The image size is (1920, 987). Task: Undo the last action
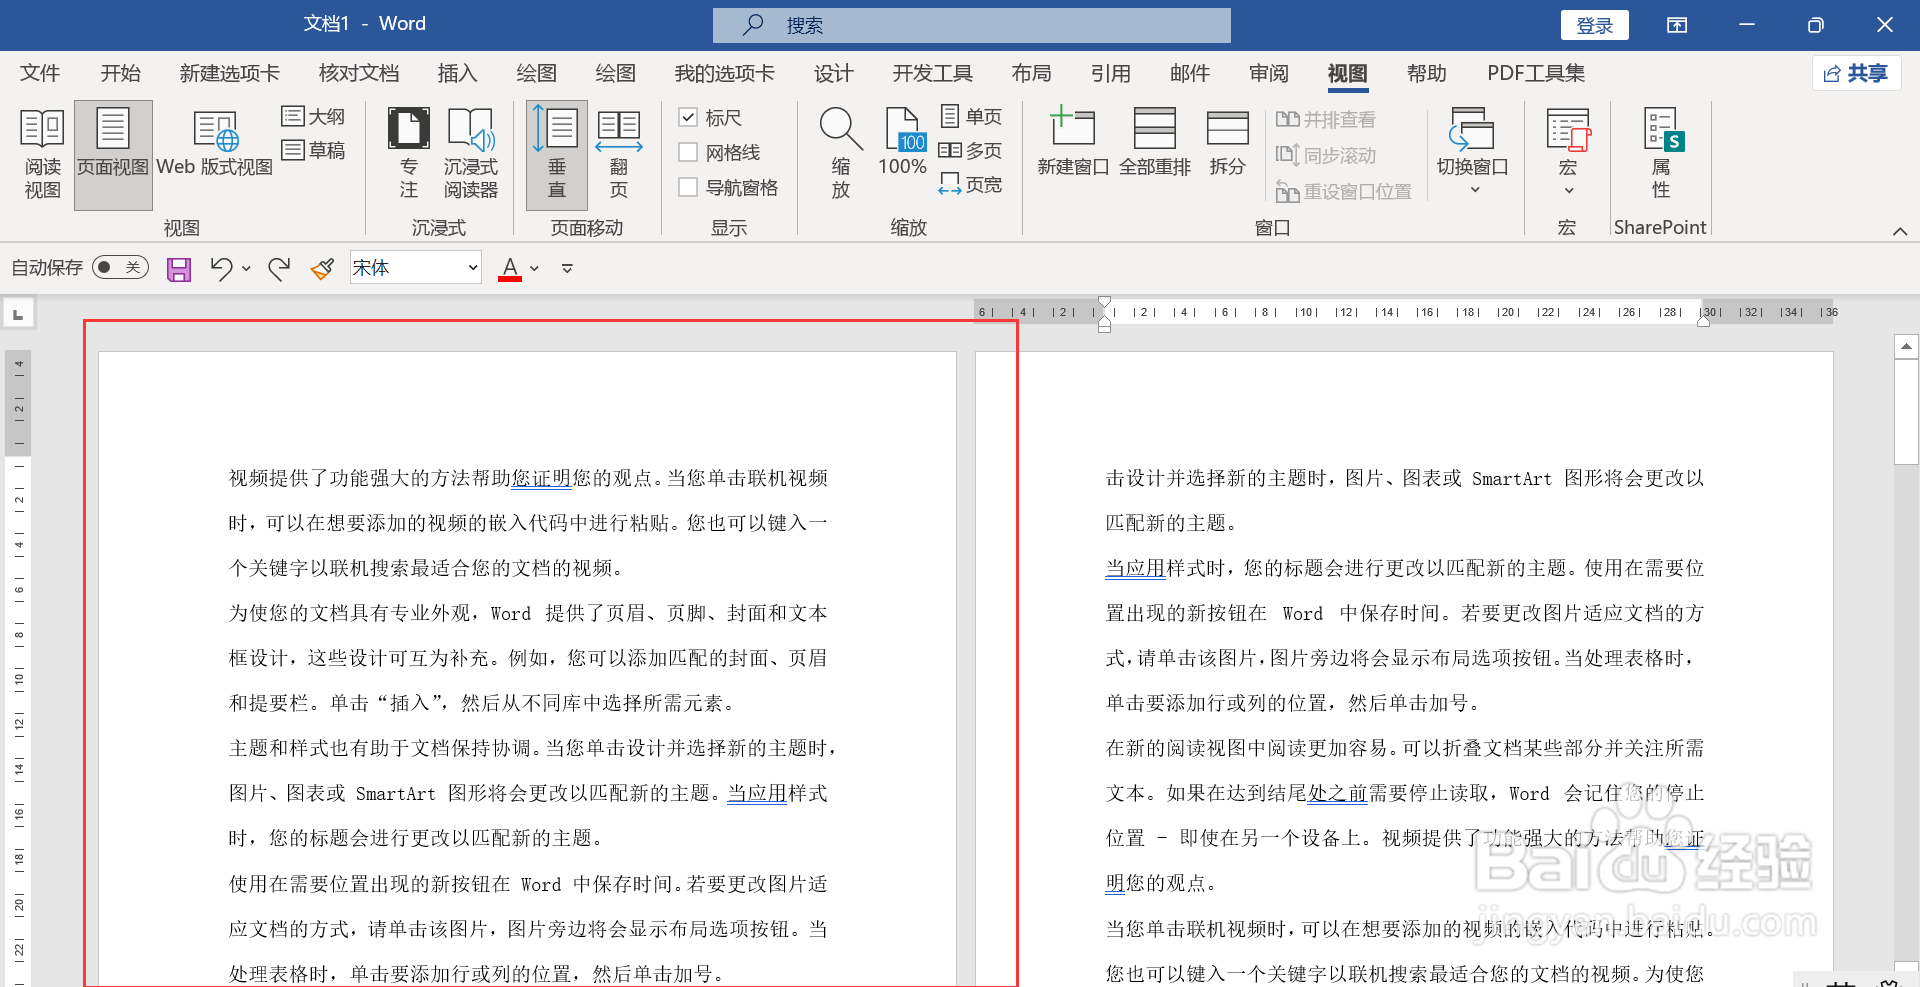click(x=221, y=268)
